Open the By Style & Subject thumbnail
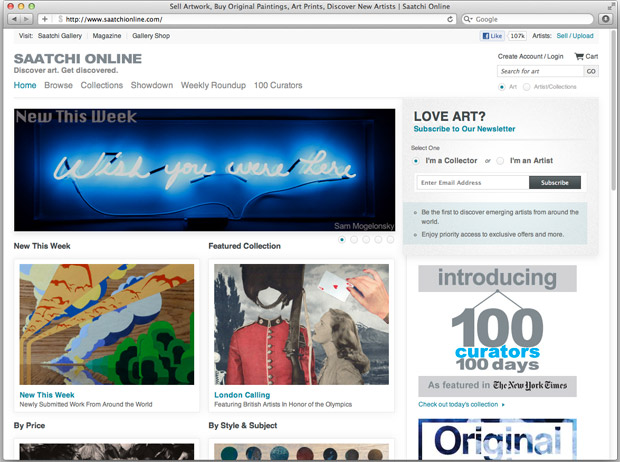The height and width of the screenshot is (462, 620). tap(301, 452)
